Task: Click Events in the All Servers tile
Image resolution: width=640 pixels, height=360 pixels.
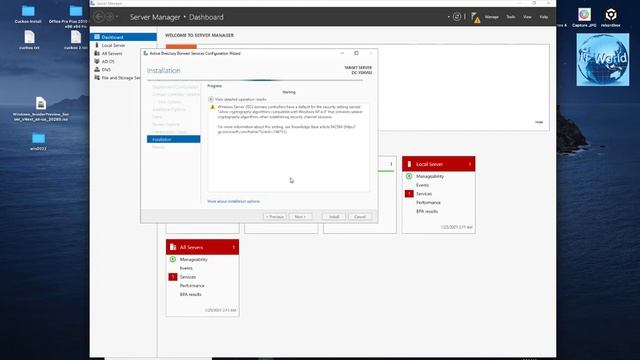Action: tap(186, 268)
